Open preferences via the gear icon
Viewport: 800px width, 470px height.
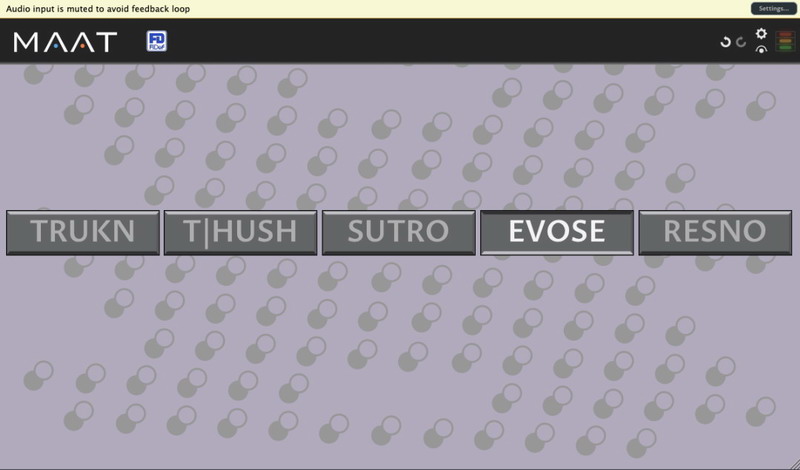761,34
